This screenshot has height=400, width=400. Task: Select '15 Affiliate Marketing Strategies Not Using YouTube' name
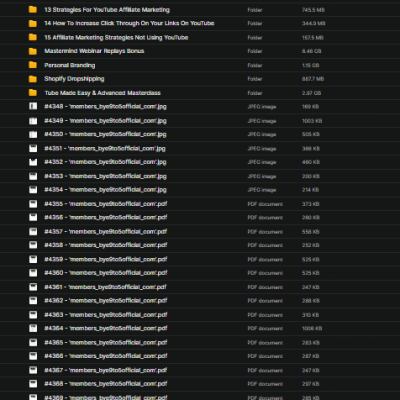116,37
